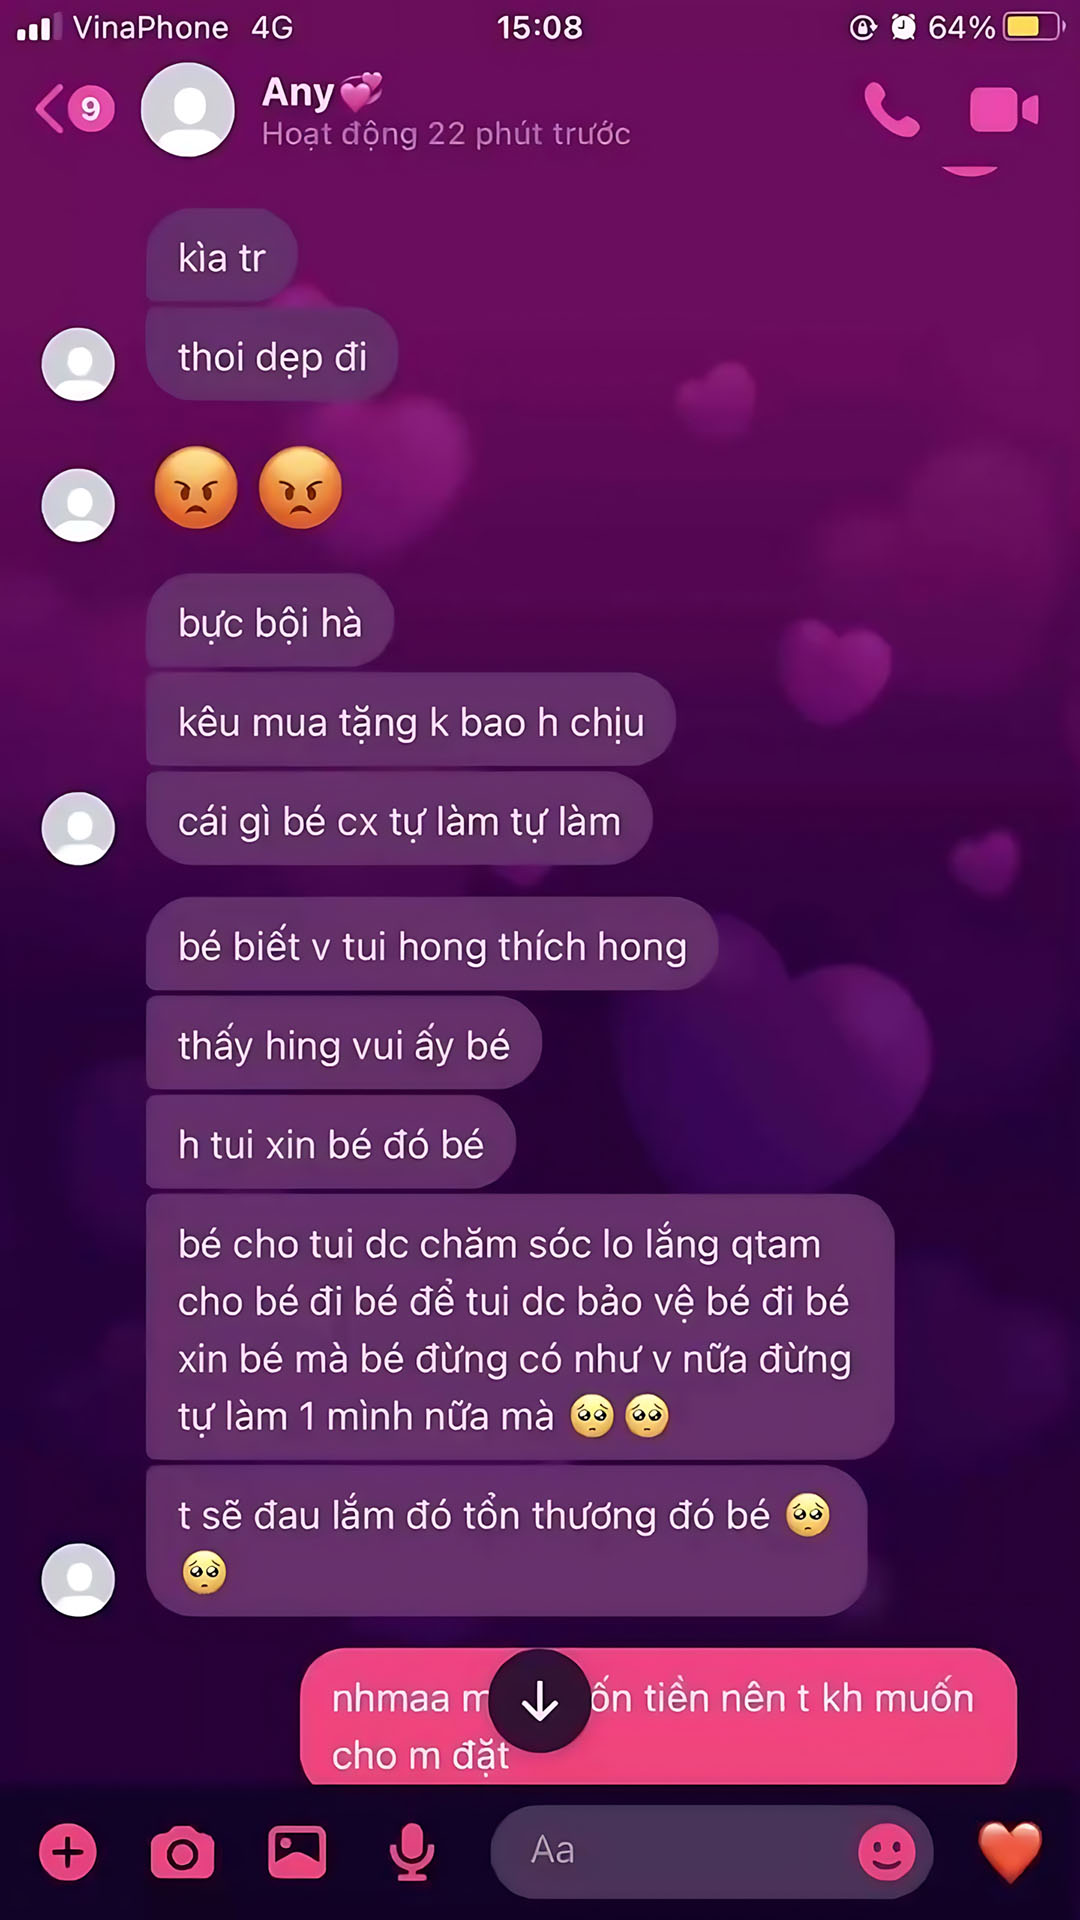
Task: Tap the microphone to record voice
Action: coord(411,1852)
